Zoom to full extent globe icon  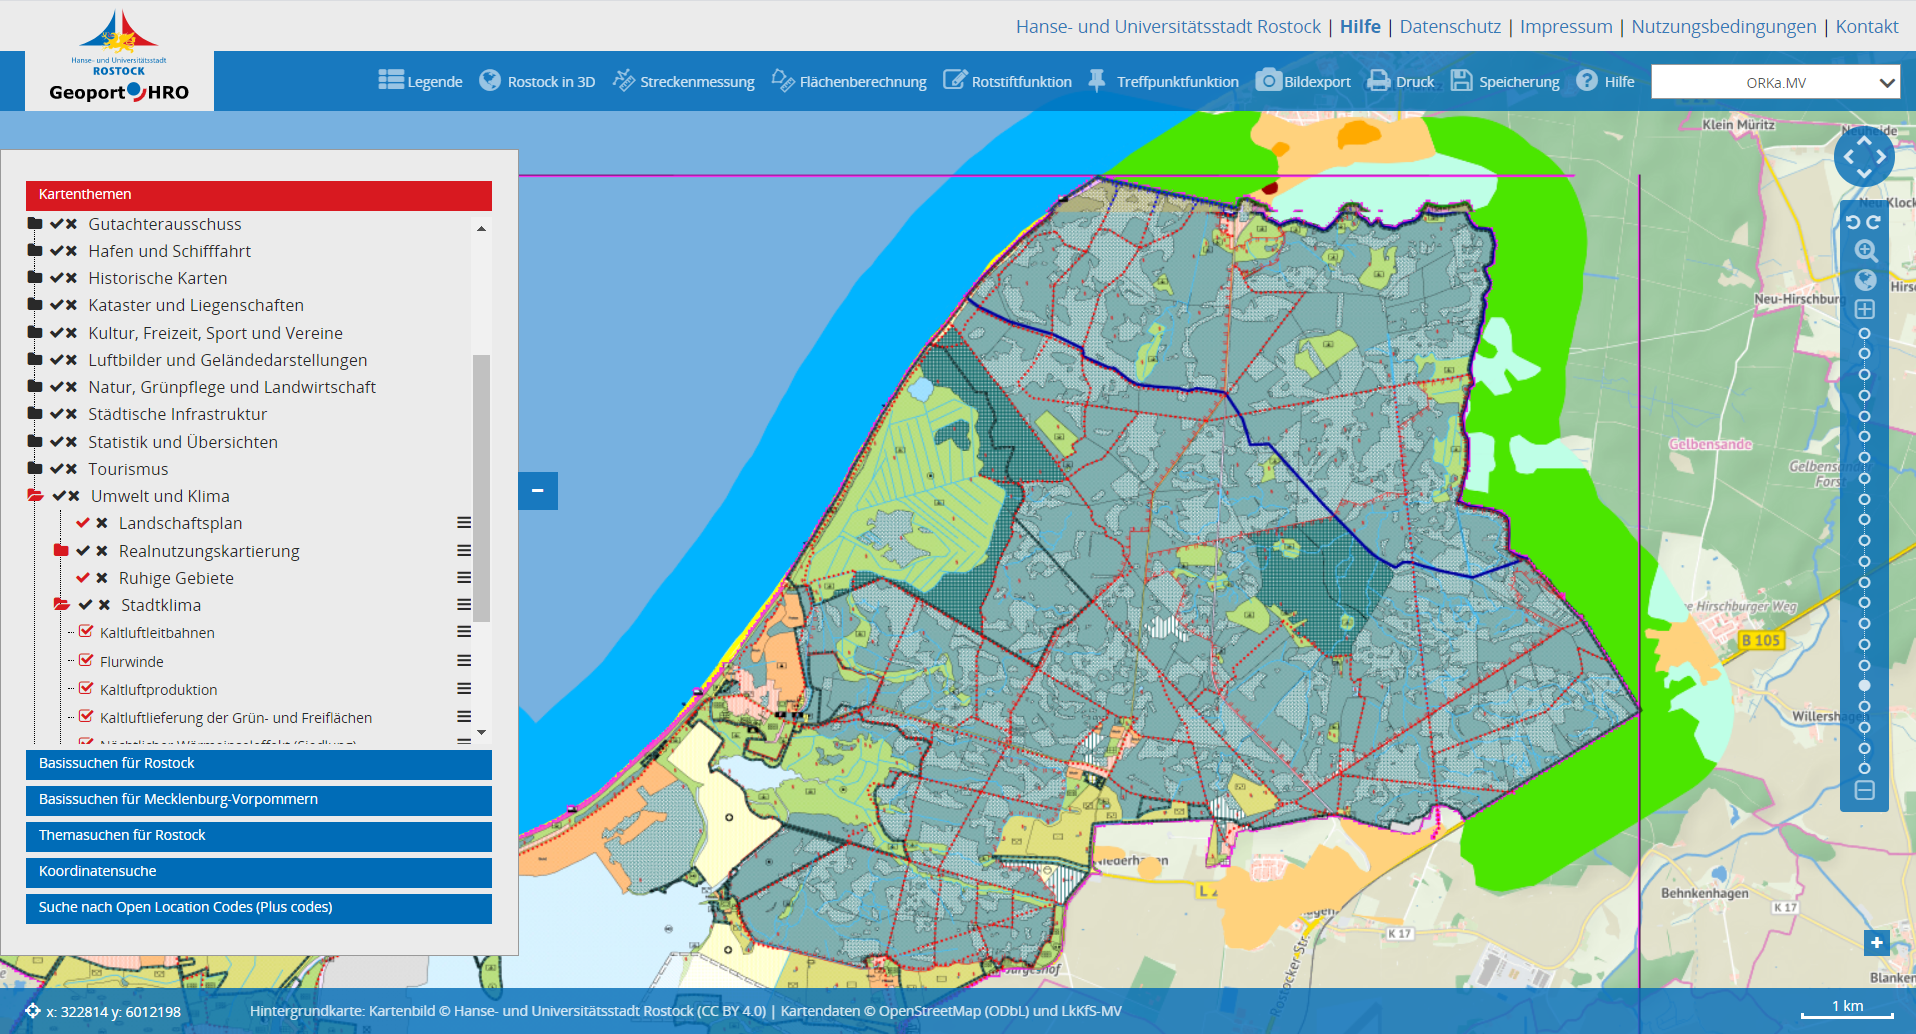coord(1865,280)
